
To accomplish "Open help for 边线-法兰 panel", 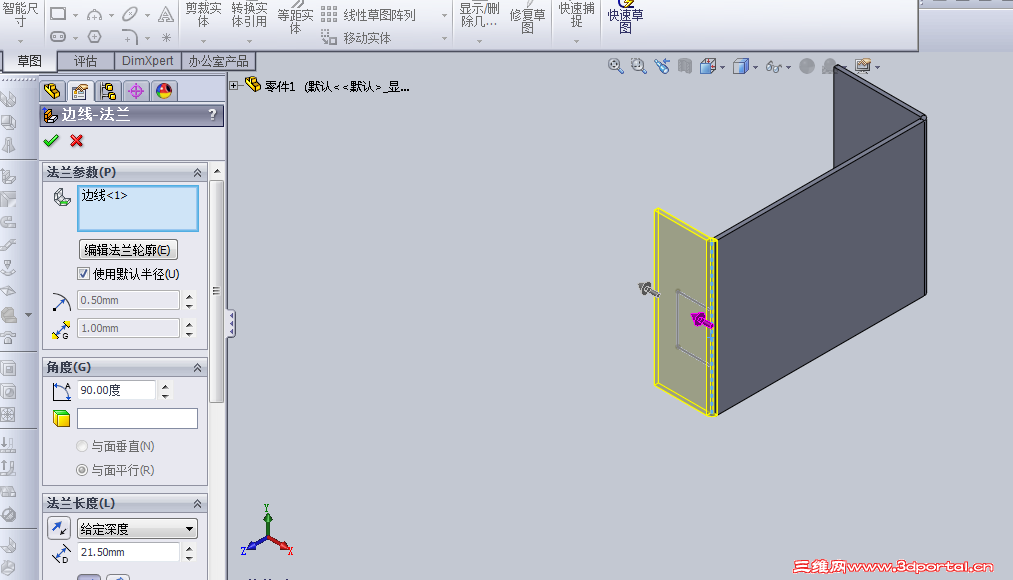I will pos(212,115).
